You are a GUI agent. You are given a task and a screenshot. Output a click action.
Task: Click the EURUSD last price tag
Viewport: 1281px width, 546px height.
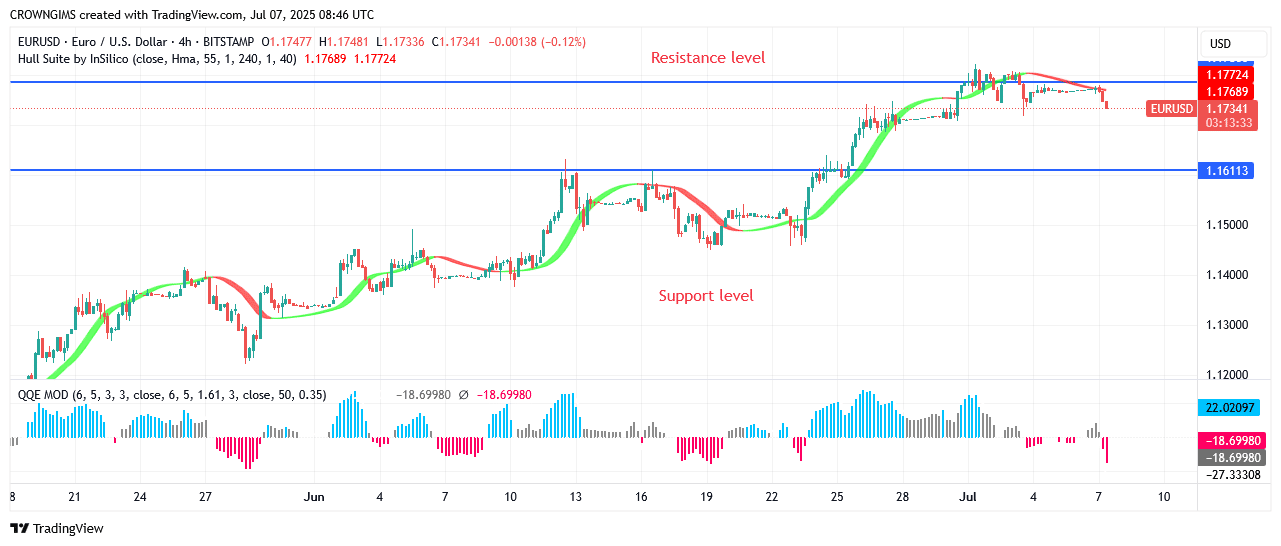(x=1172, y=108)
